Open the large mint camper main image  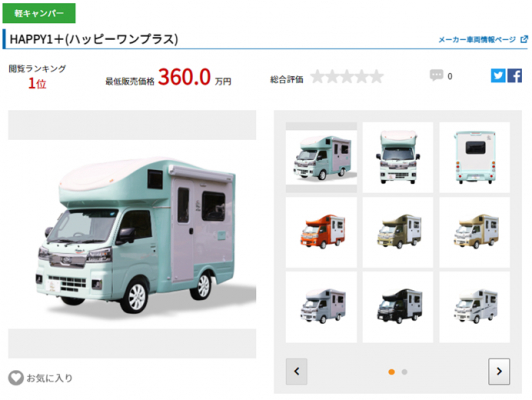(x=132, y=234)
